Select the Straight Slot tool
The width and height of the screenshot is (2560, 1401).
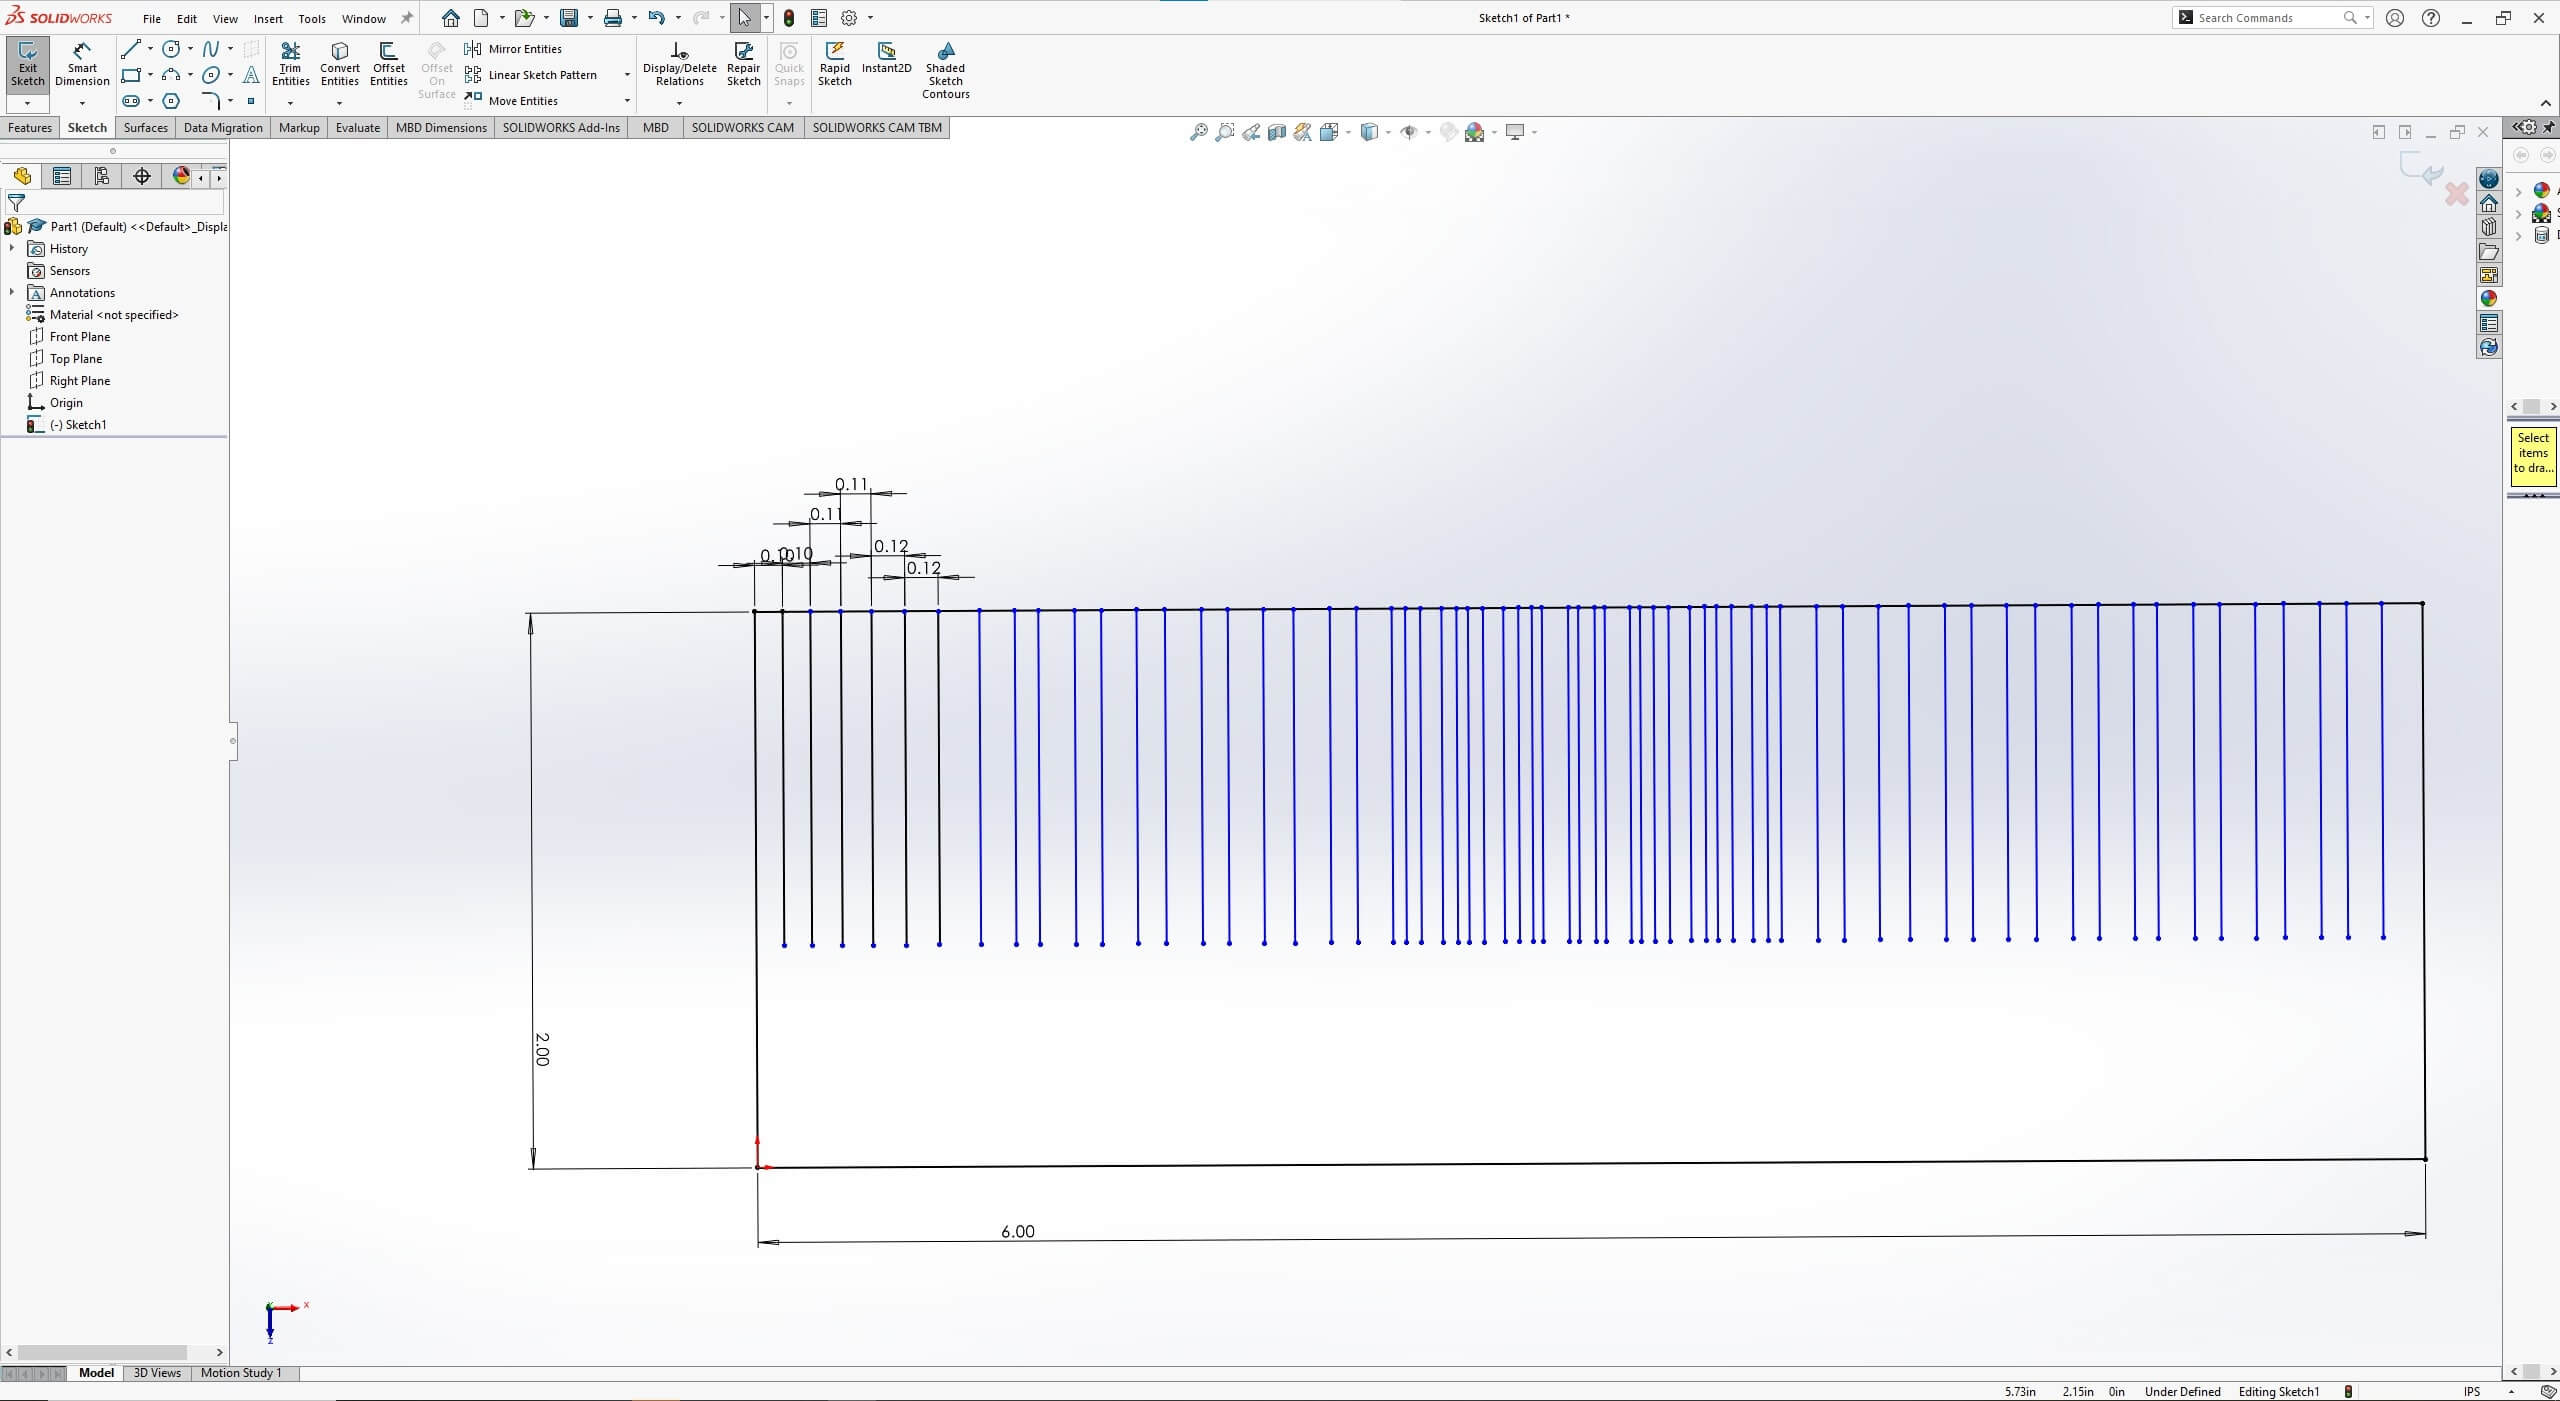(x=130, y=101)
